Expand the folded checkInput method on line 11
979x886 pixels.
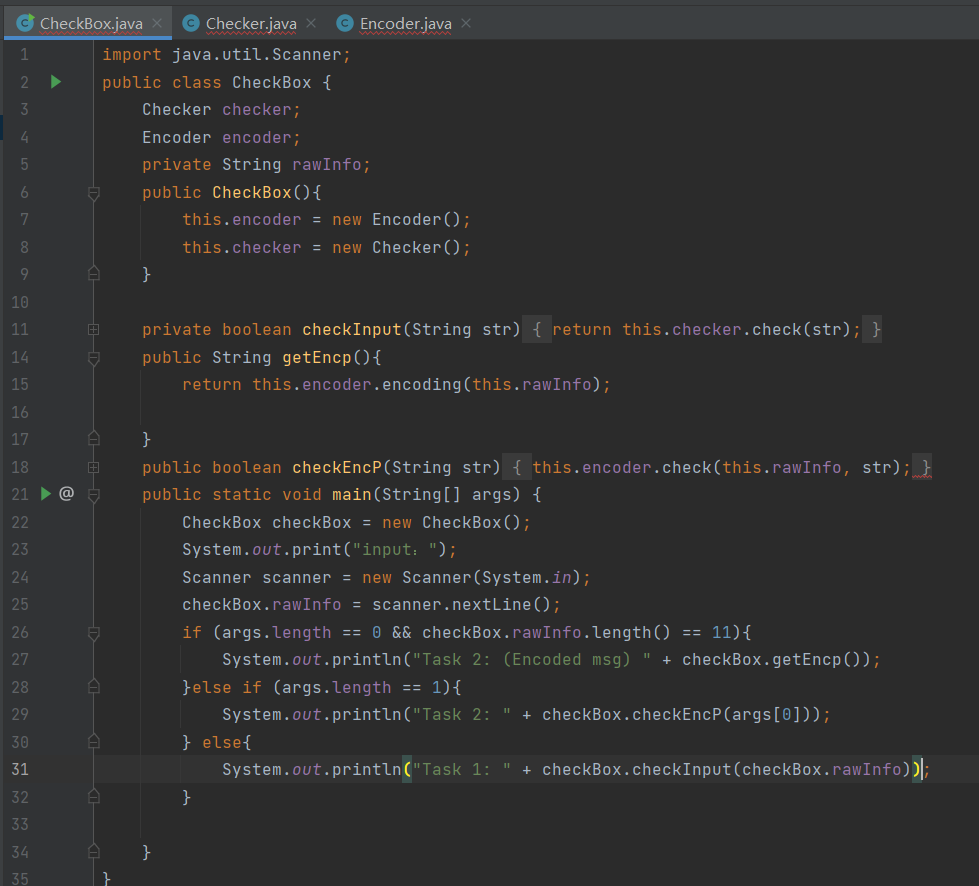click(93, 329)
